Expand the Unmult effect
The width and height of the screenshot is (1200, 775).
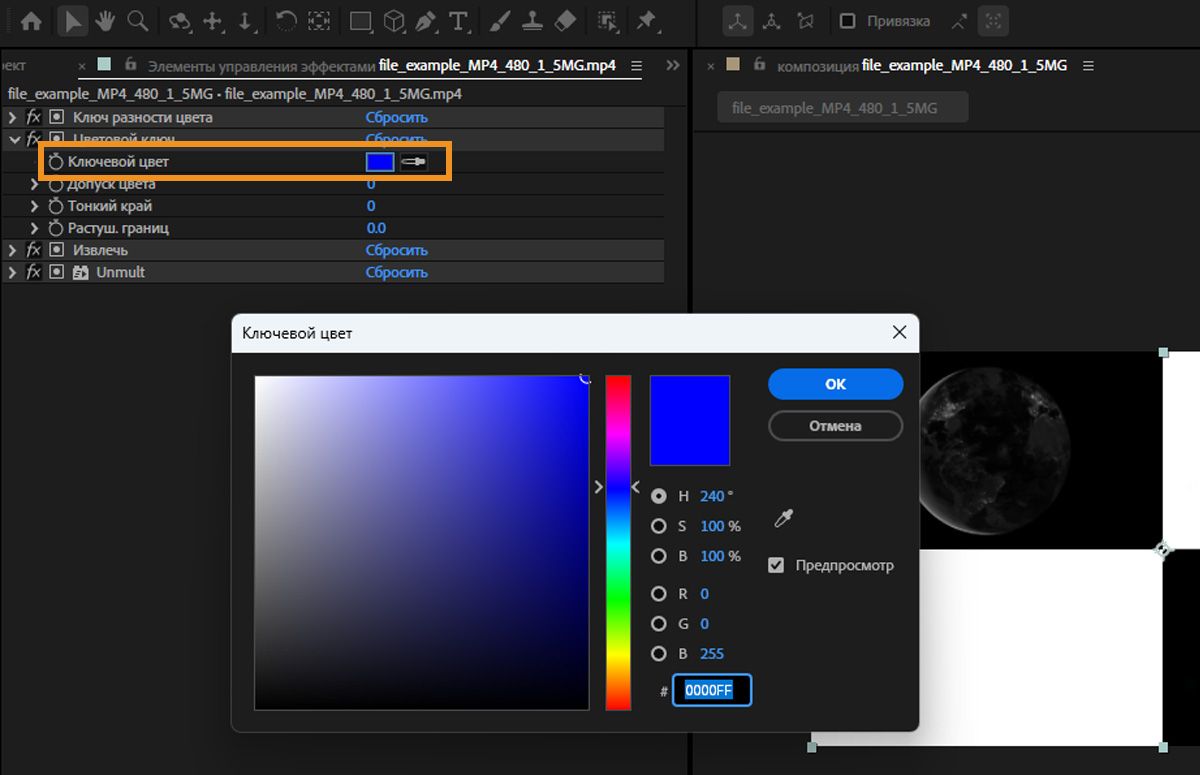13,272
